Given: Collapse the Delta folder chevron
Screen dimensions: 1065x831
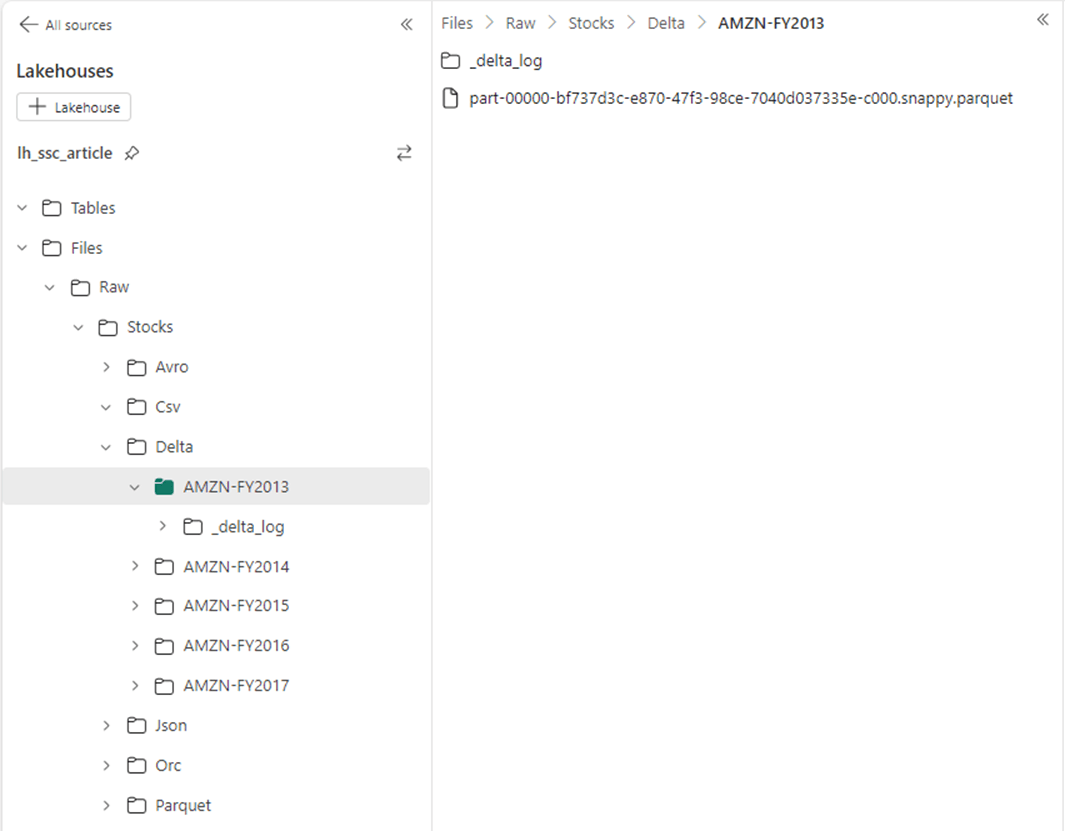Looking at the screenshot, I should pyautogui.click(x=107, y=447).
